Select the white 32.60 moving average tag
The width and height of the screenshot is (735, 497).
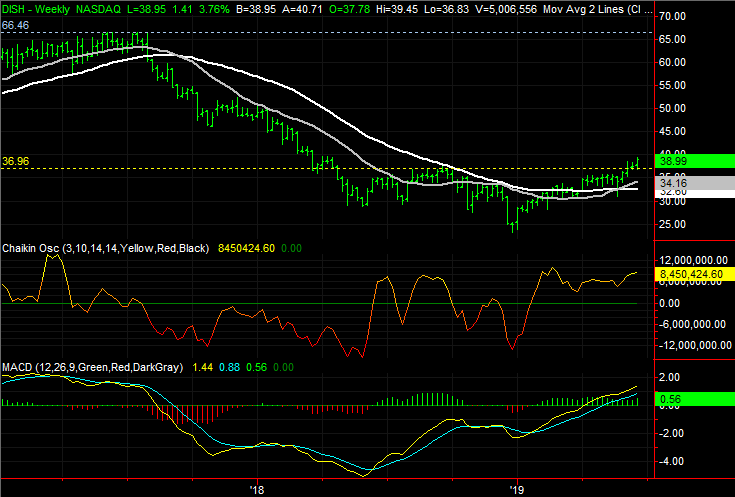[694, 192]
